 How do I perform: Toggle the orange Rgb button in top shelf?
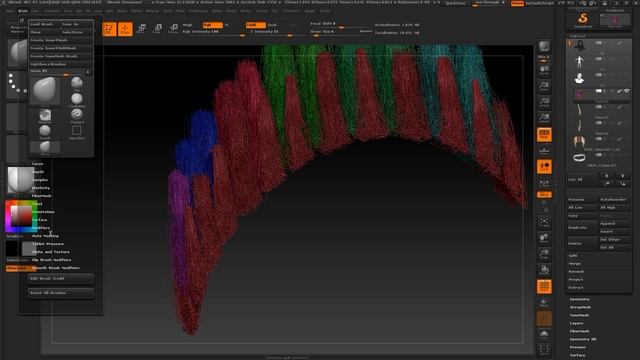pos(213,25)
